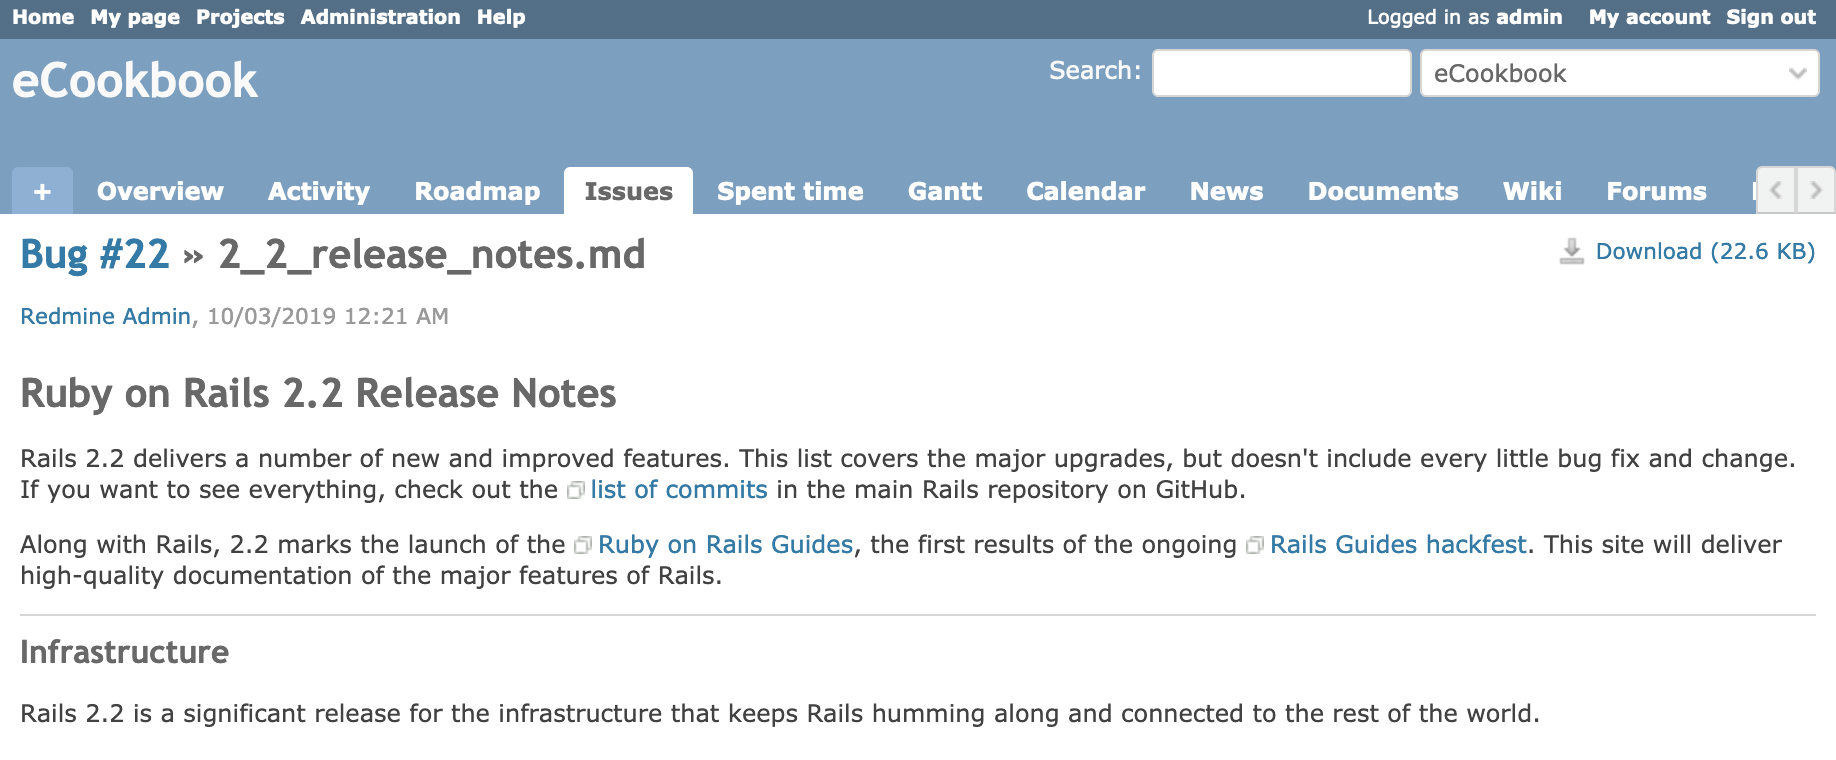Viewport: 1836px width, 760px height.
Task: Click external icon beside Rails Guides hackfest
Action: coord(1255,545)
